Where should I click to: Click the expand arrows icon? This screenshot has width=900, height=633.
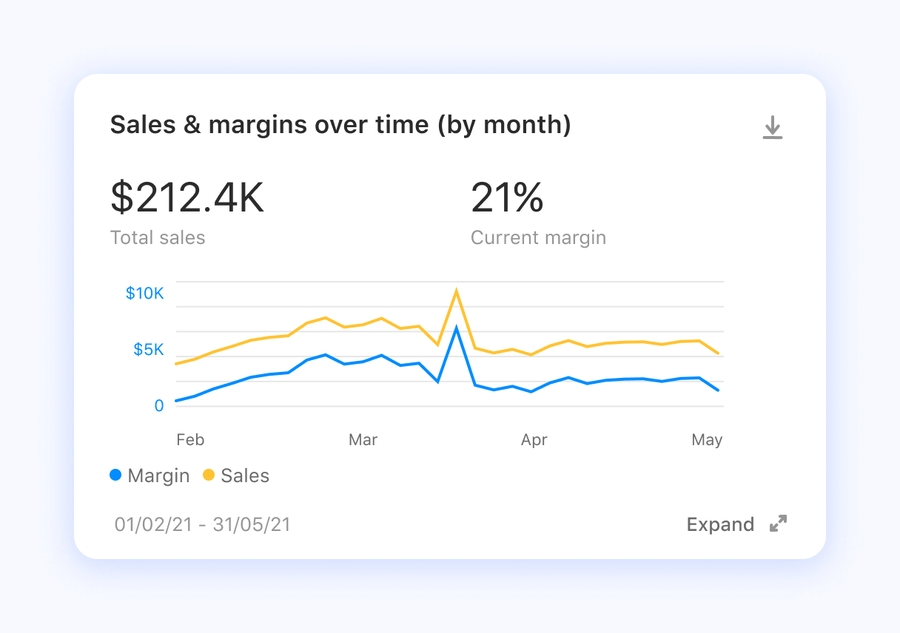tap(778, 524)
